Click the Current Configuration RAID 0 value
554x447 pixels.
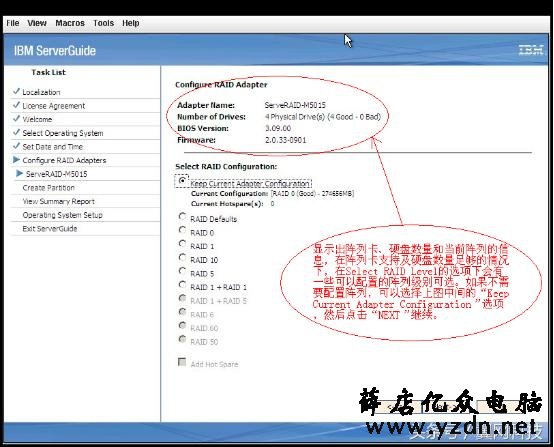(x=312, y=194)
